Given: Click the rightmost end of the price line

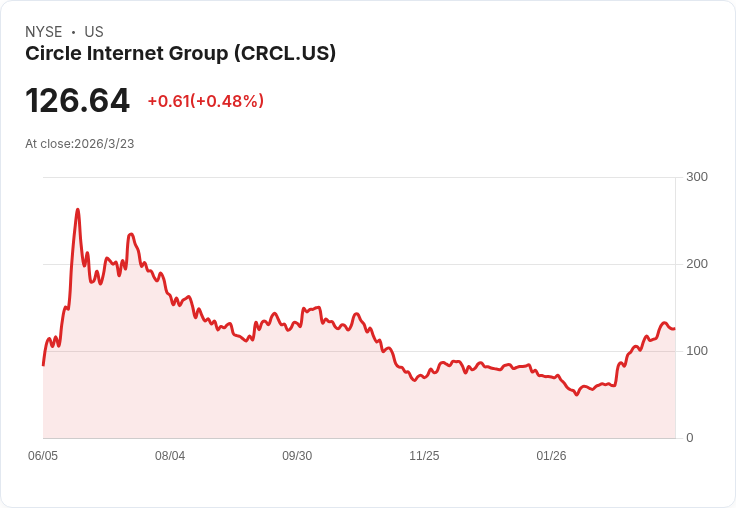Looking at the screenshot, I should 674,329.
